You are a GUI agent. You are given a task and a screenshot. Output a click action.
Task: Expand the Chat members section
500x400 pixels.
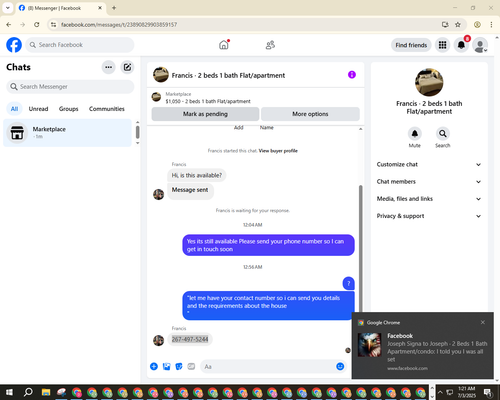coord(429,182)
